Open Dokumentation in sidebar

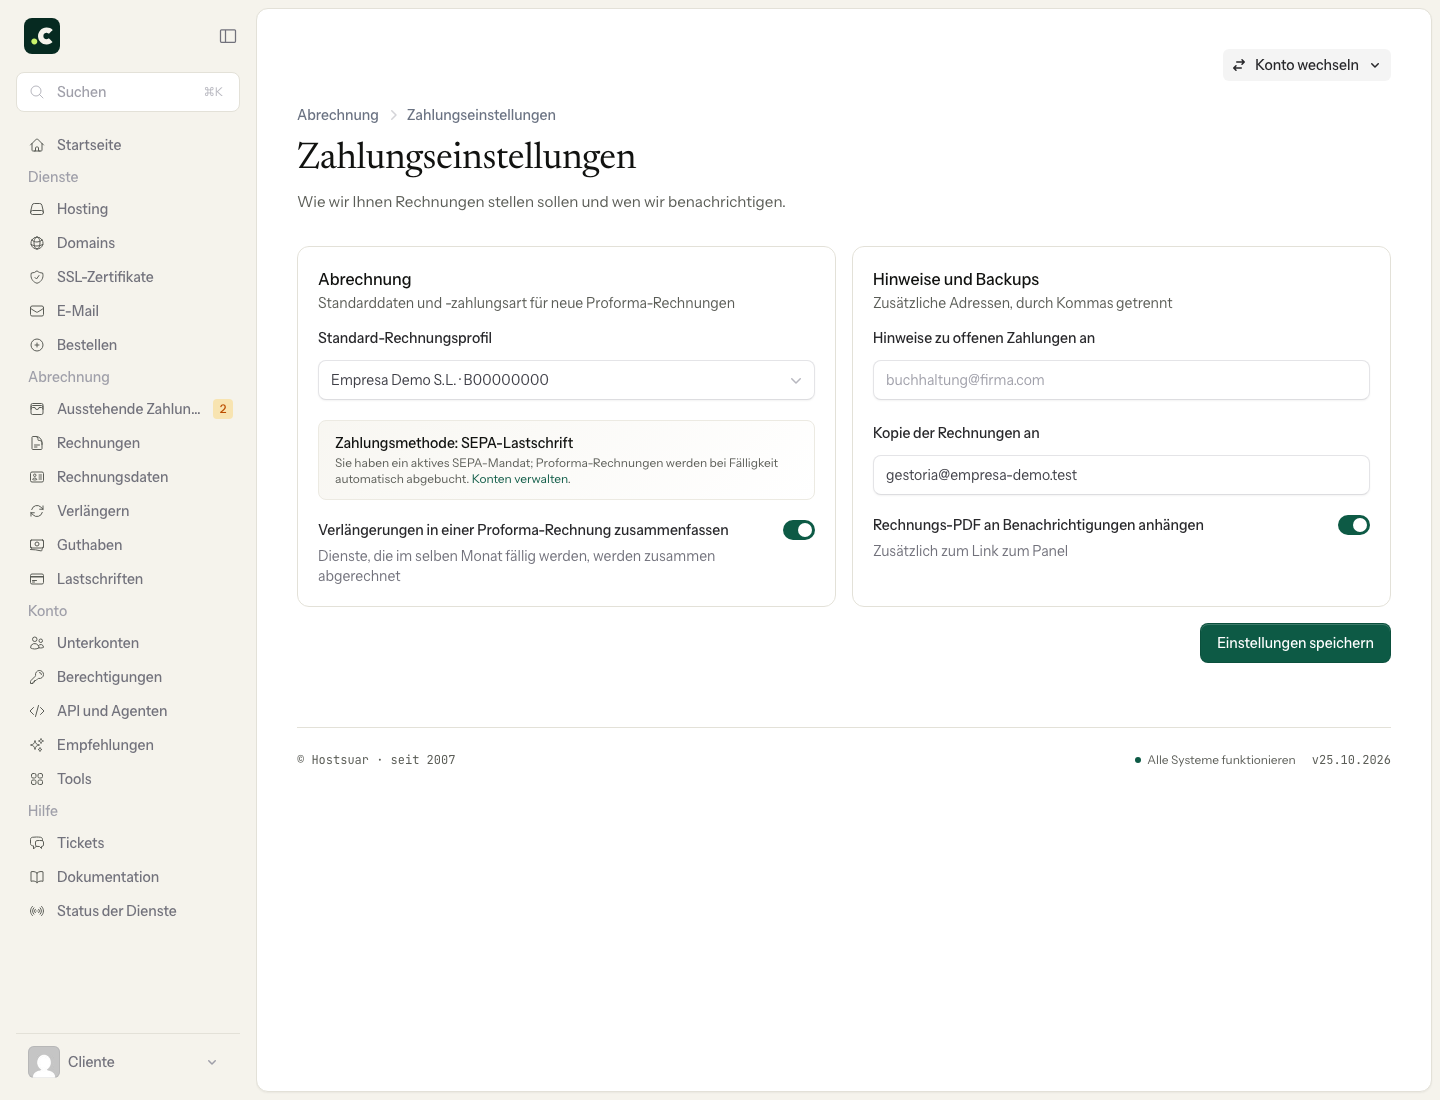click(128, 877)
